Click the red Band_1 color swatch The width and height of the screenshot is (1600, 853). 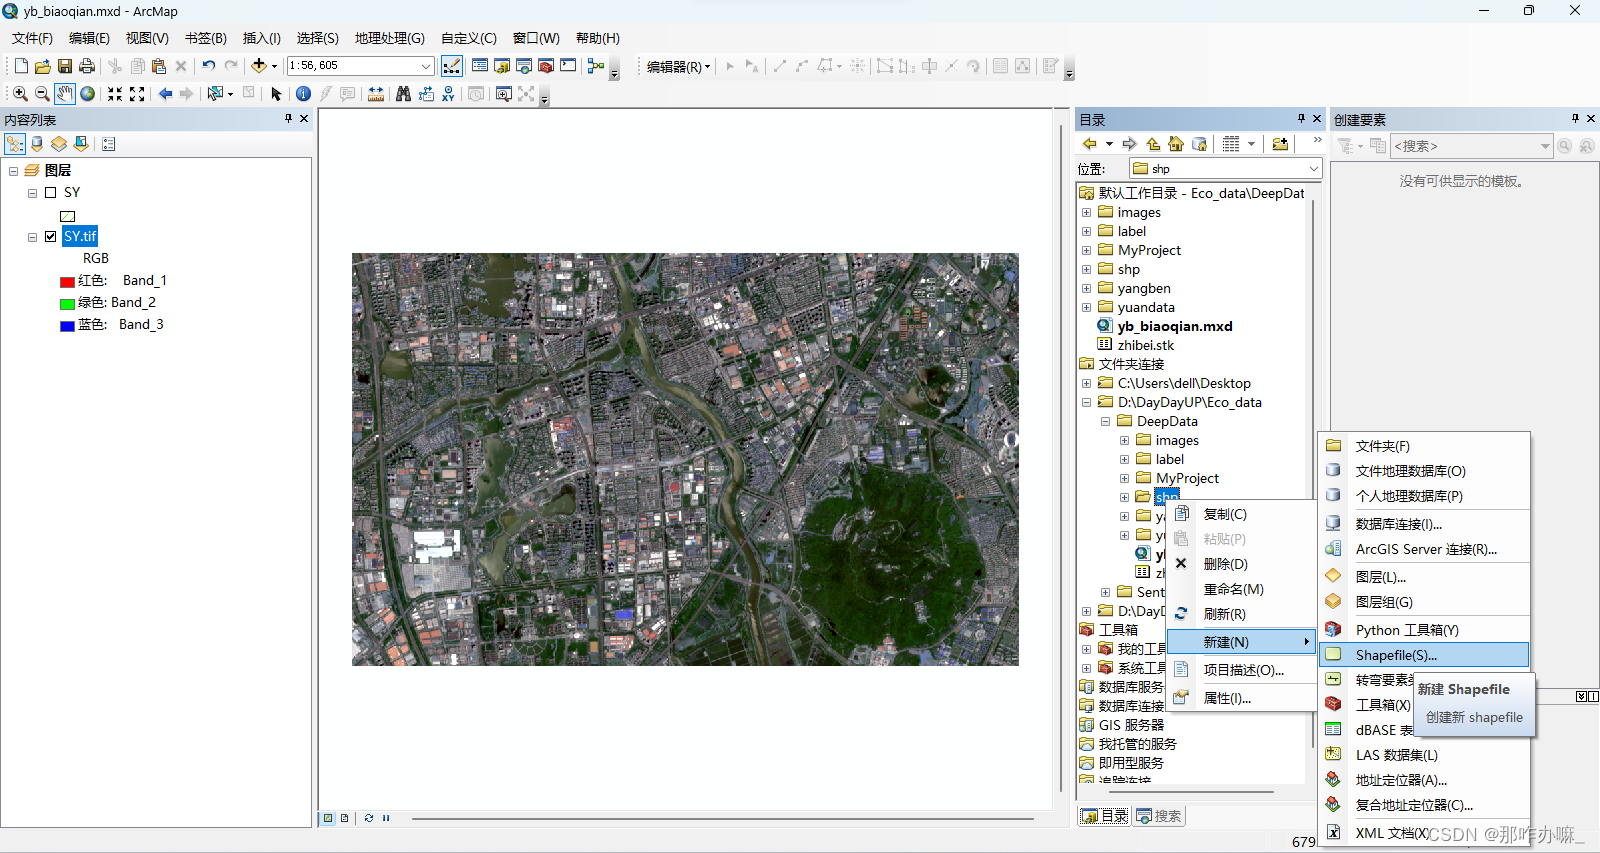pyautogui.click(x=67, y=282)
